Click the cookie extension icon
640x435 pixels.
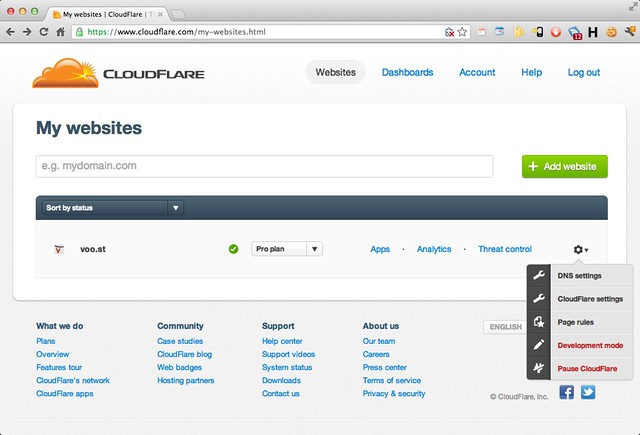click(x=611, y=32)
